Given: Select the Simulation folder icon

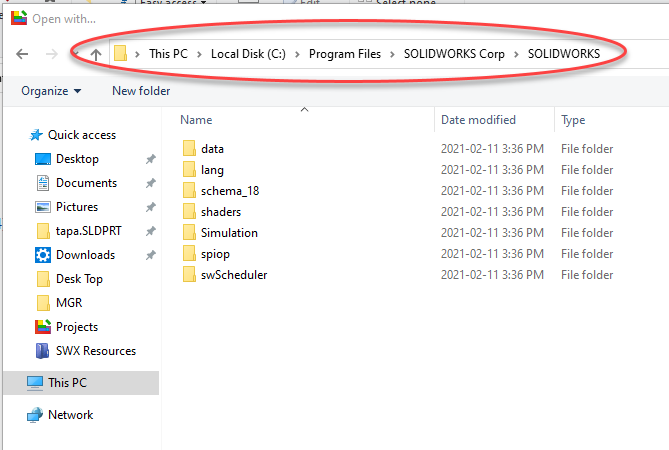Looking at the screenshot, I should click(189, 233).
